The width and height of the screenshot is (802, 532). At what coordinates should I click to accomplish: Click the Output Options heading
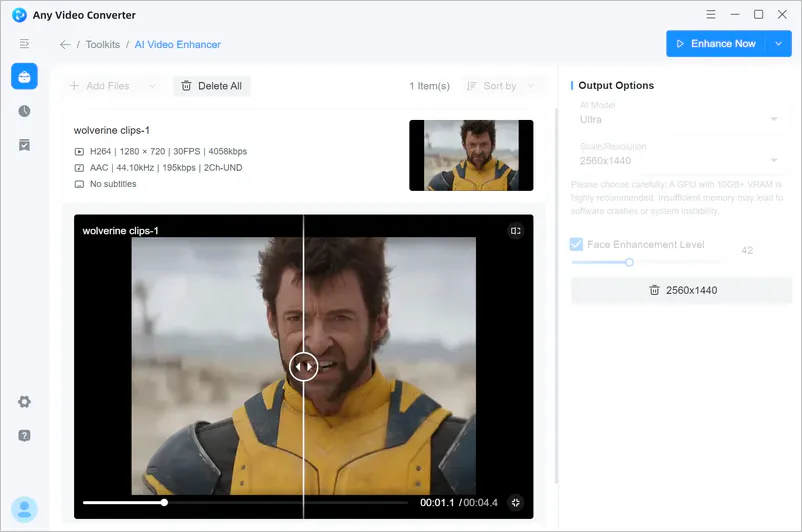click(x=616, y=85)
